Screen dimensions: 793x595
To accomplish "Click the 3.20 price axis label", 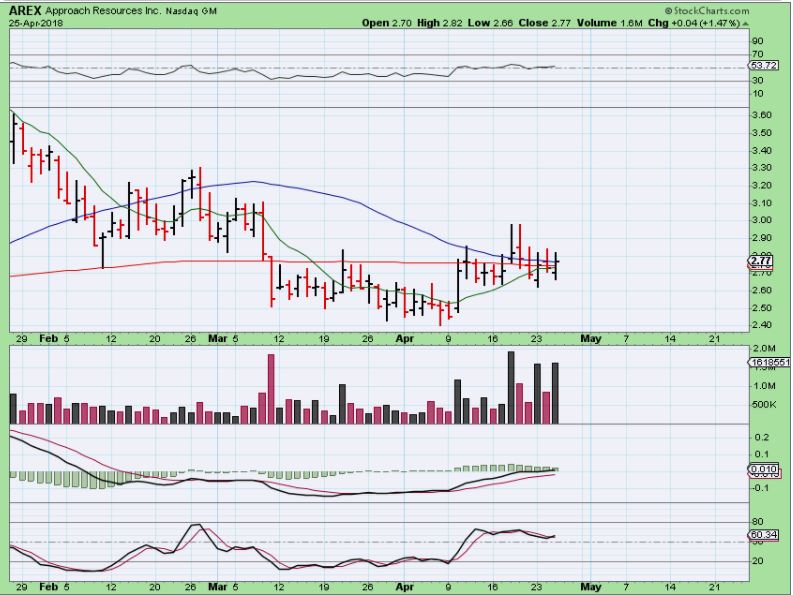I will [x=762, y=185].
